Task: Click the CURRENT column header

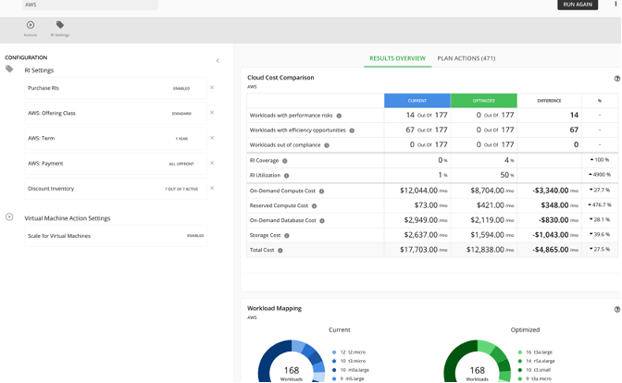Action: pyautogui.click(x=417, y=101)
